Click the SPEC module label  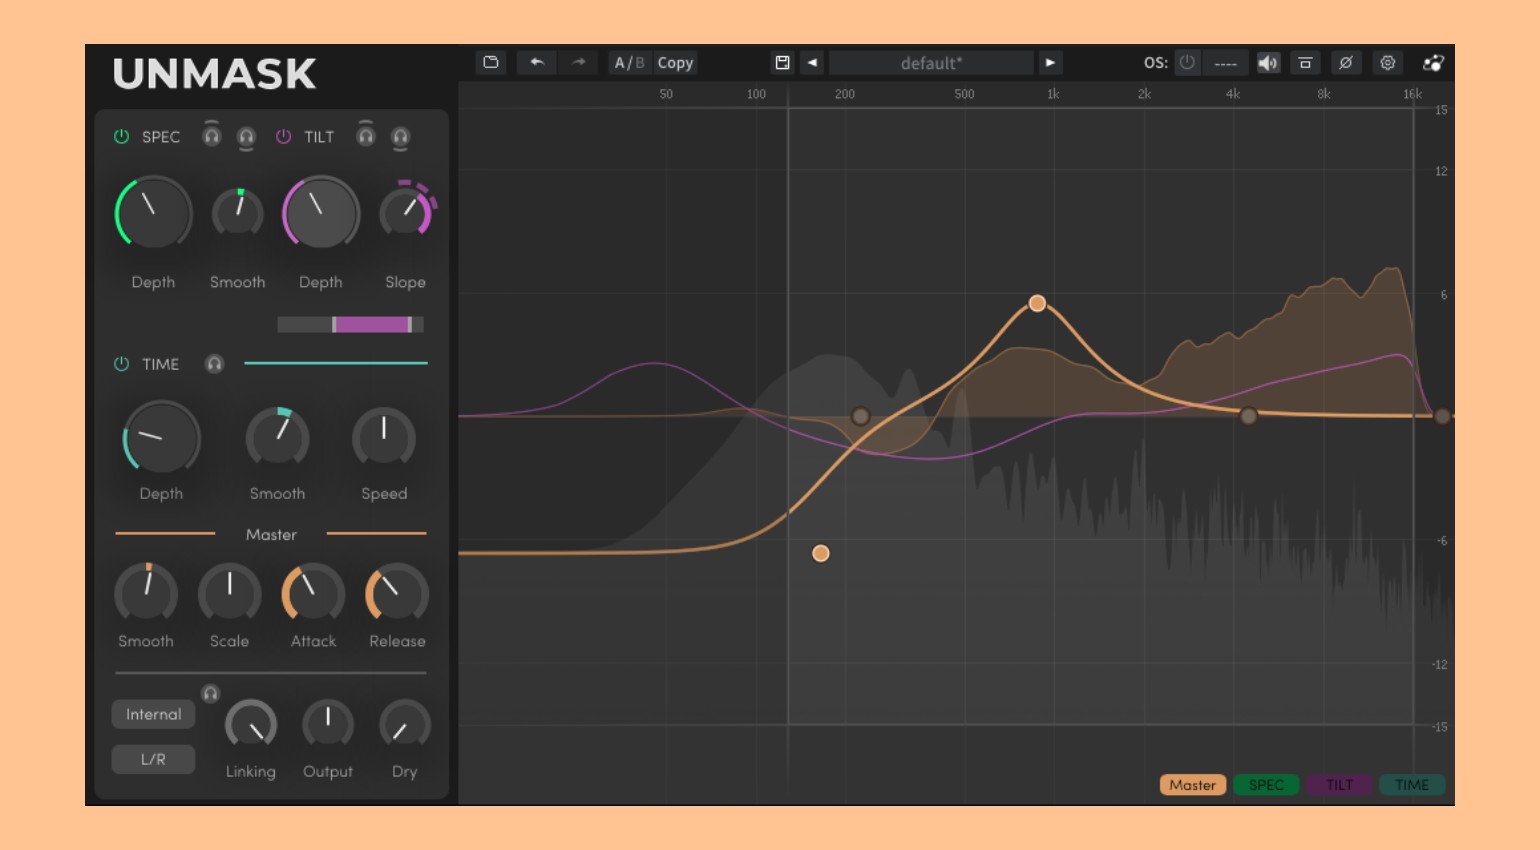[x=161, y=137]
